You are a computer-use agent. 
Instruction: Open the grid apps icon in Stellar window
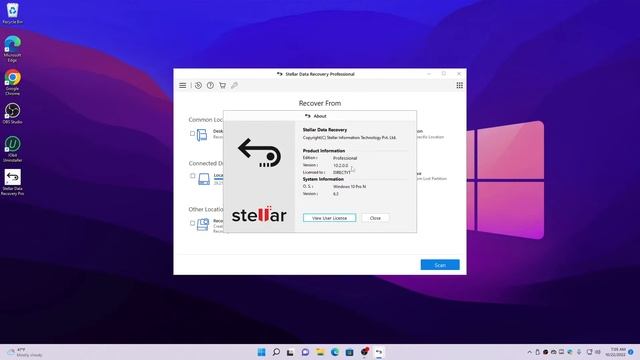pos(460,85)
